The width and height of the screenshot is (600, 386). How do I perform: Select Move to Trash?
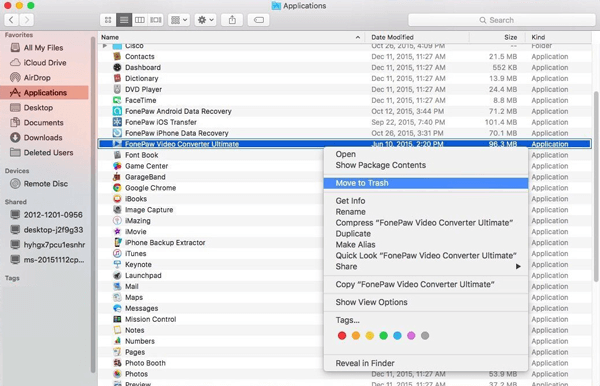(426, 183)
